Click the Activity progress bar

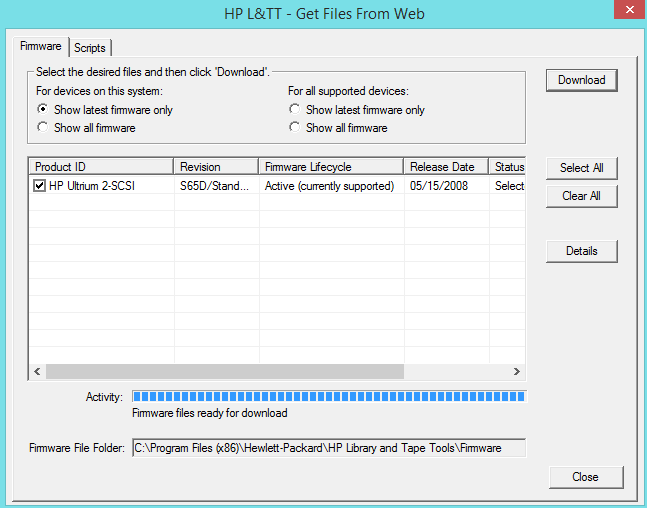(329, 397)
